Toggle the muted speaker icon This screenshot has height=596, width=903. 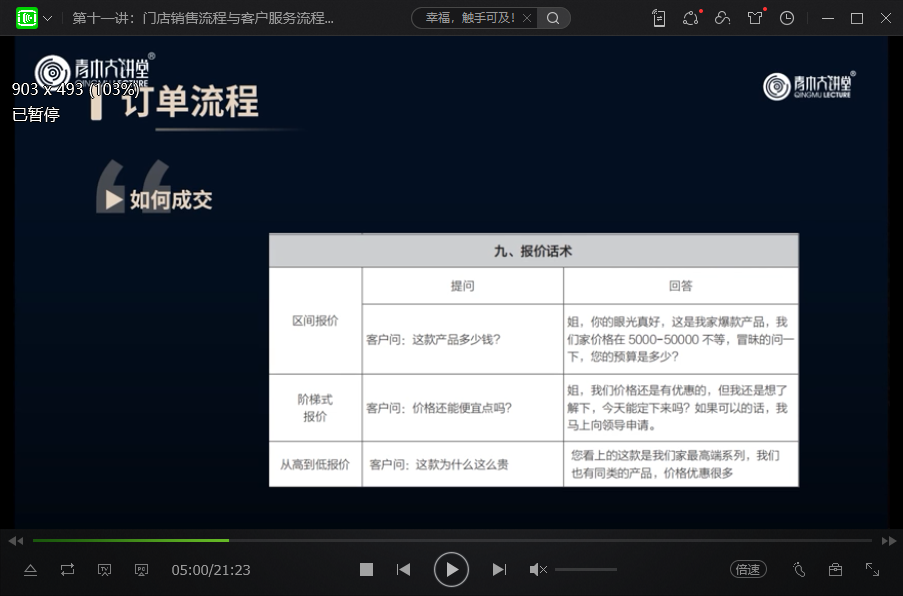[537, 569]
